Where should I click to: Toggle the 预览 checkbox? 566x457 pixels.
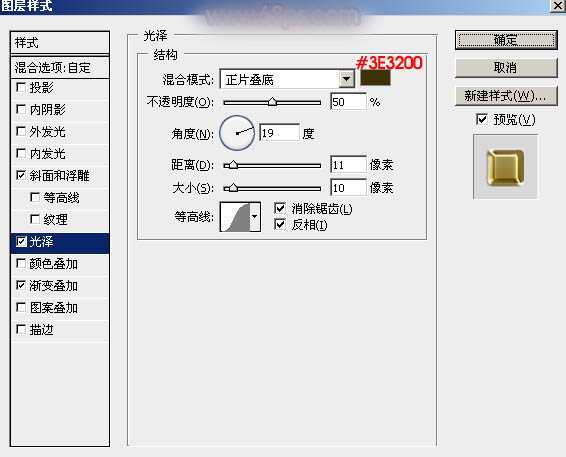pyautogui.click(x=482, y=119)
